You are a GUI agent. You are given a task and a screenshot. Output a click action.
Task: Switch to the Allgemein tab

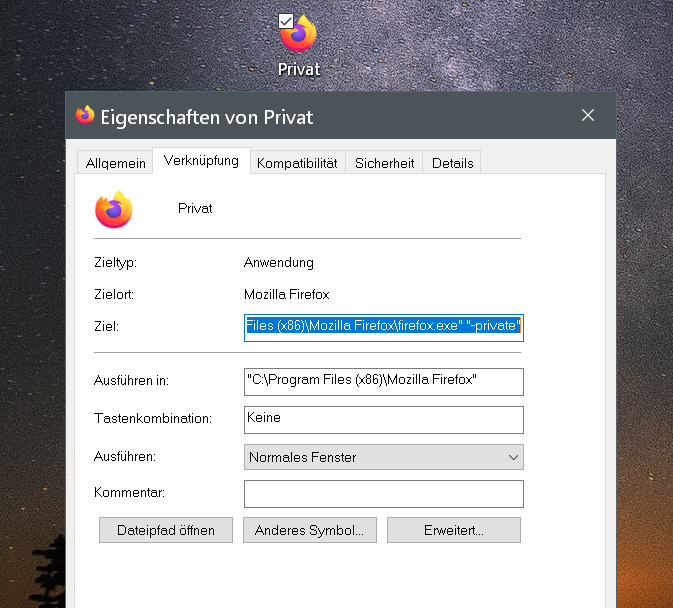coord(114,163)
